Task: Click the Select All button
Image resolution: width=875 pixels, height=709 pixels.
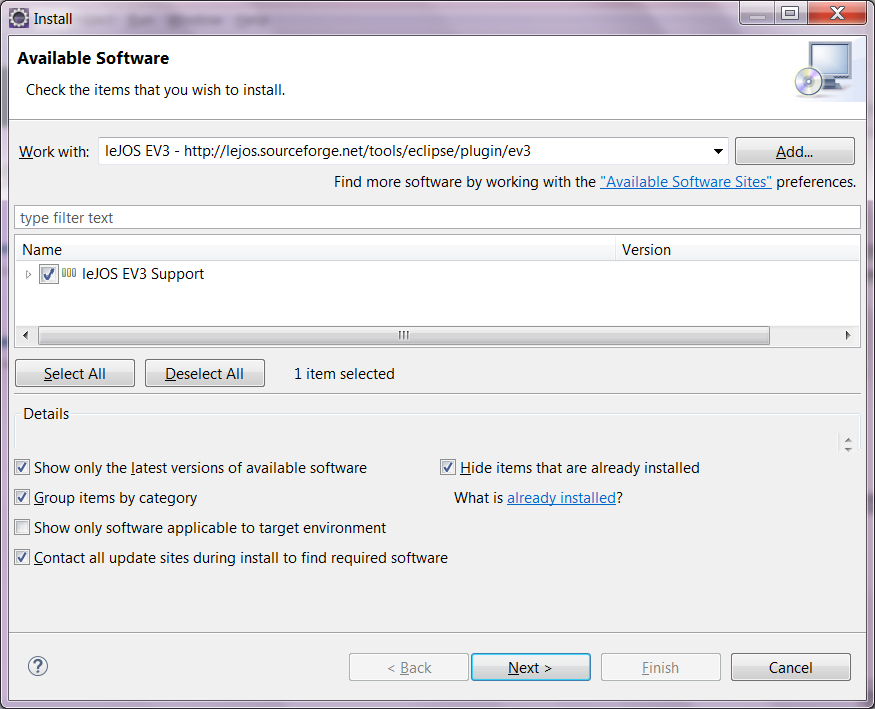Action: pyautogui.click(x=75, y=373)
